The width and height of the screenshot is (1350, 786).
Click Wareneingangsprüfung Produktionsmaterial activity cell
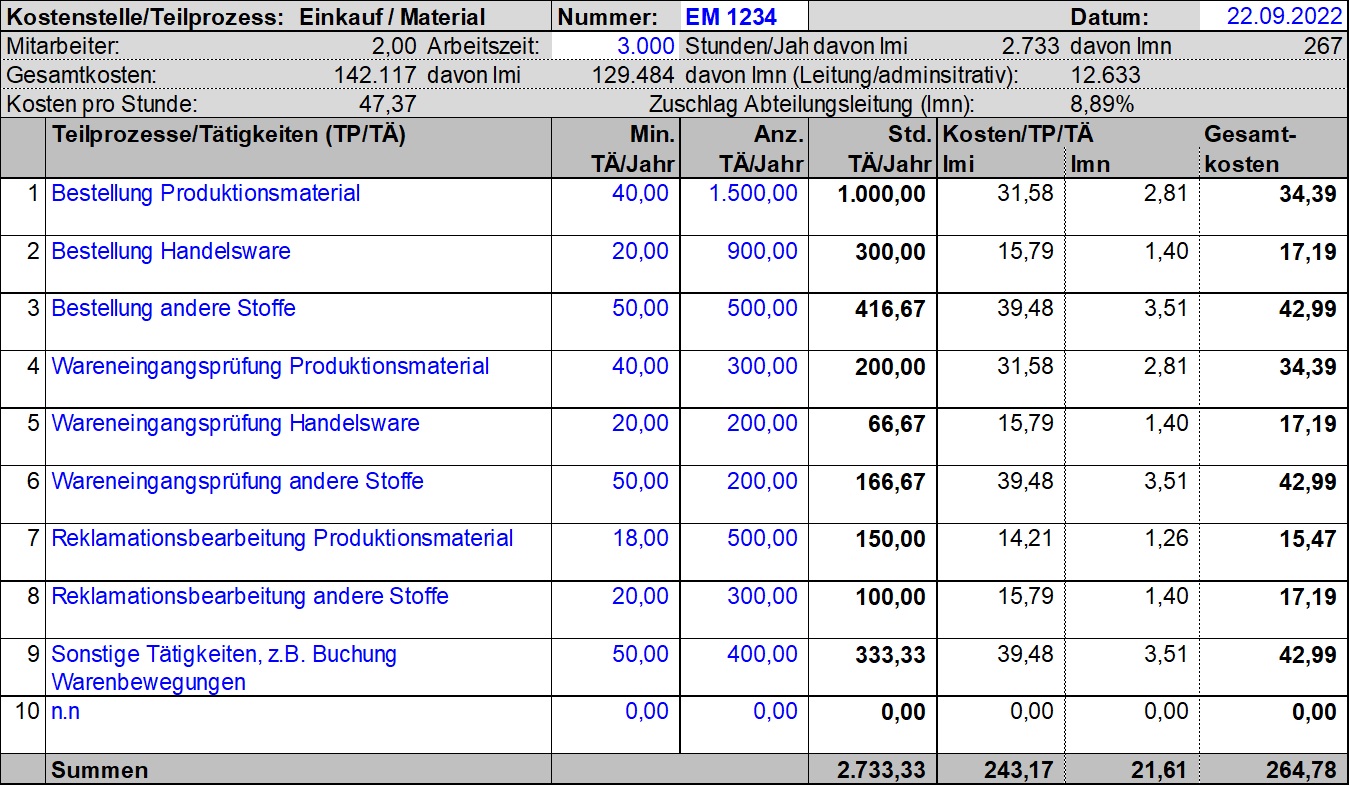(270, 367)
